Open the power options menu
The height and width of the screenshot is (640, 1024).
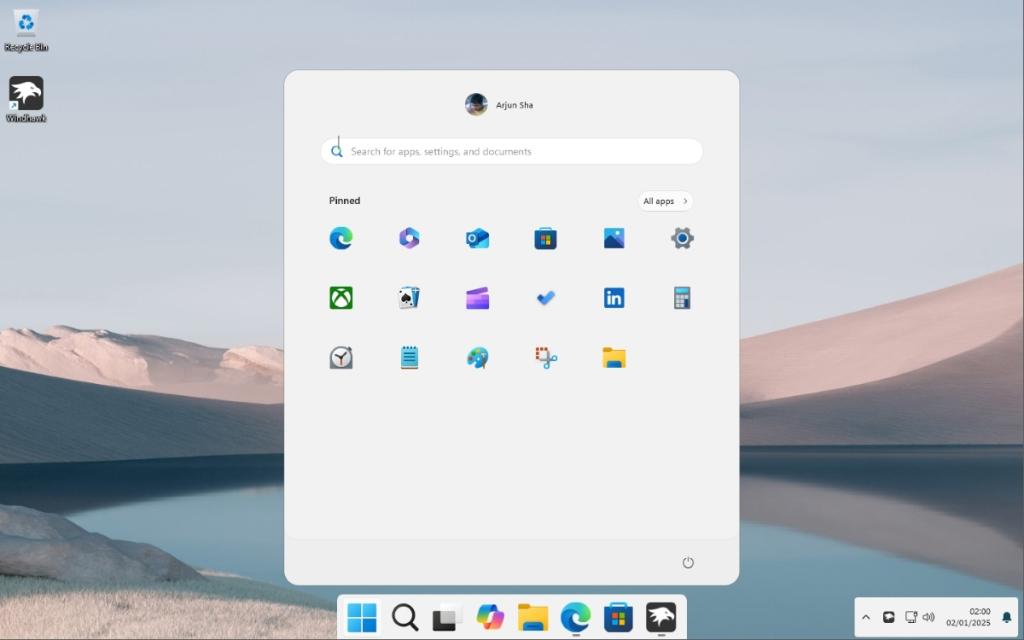point(687,562)
